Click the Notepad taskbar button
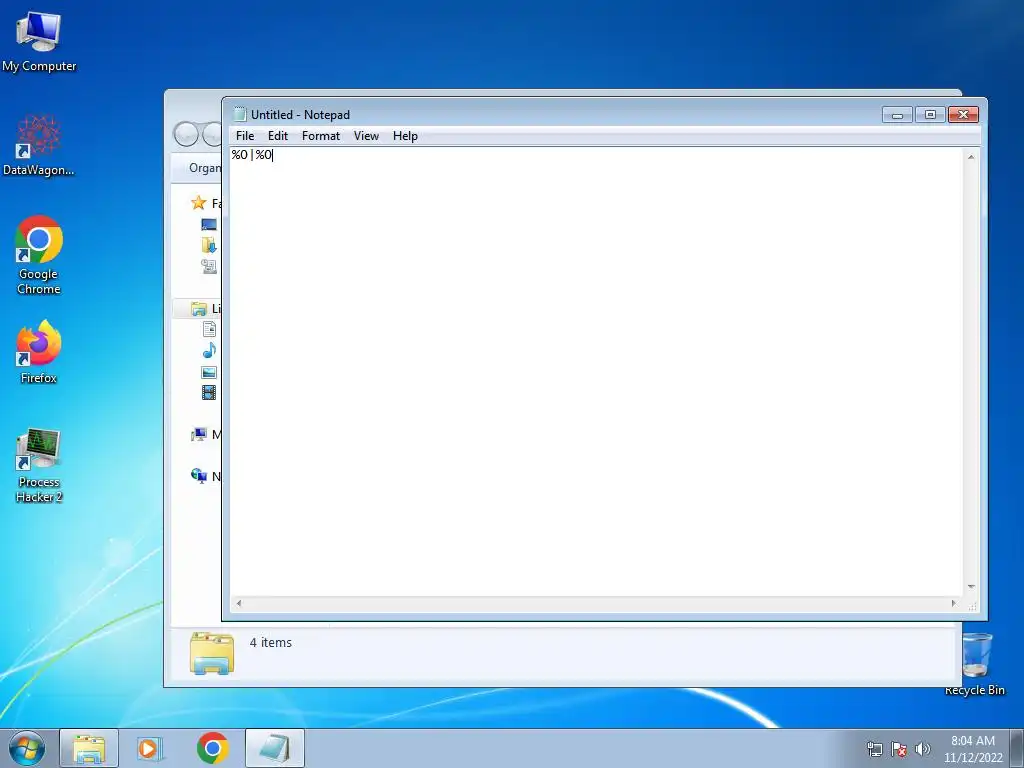The image size is (1024, 768). [x=275, y=748]
